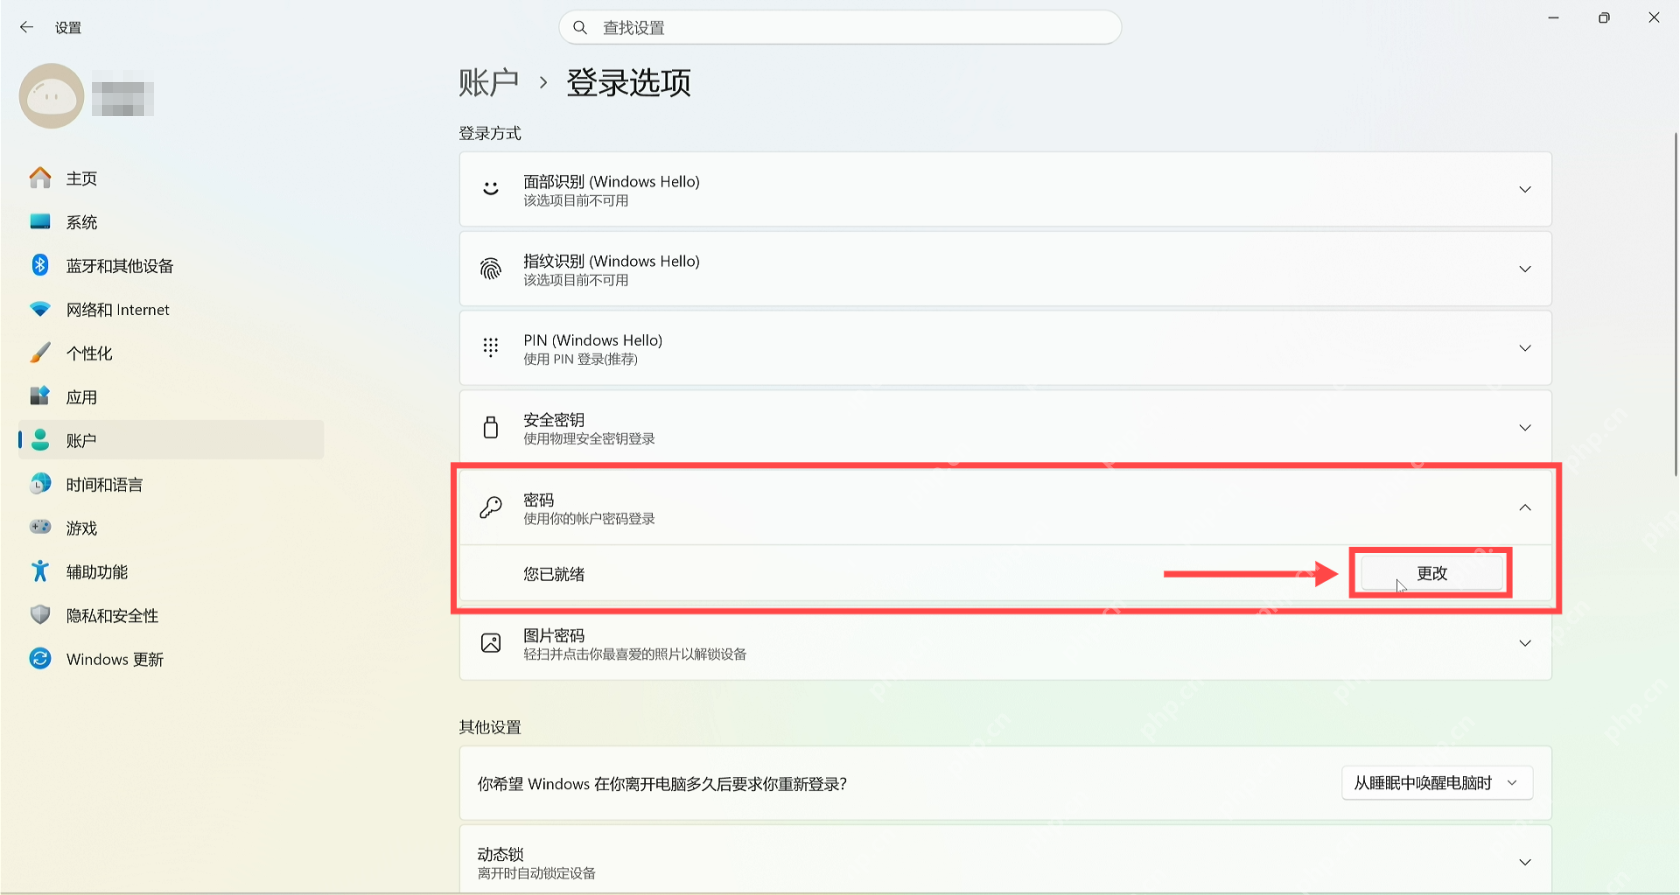Expand the 动态锁 chevron
Image resolution: width=1680 pixels, height=895 pixels.
click(1525, 862)
